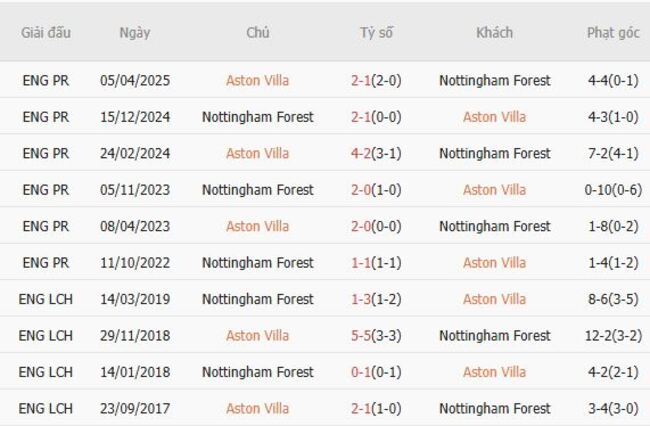Open the 1-1 score from 11/10/2022
This screenshot has width=650, height=426.
362,263
